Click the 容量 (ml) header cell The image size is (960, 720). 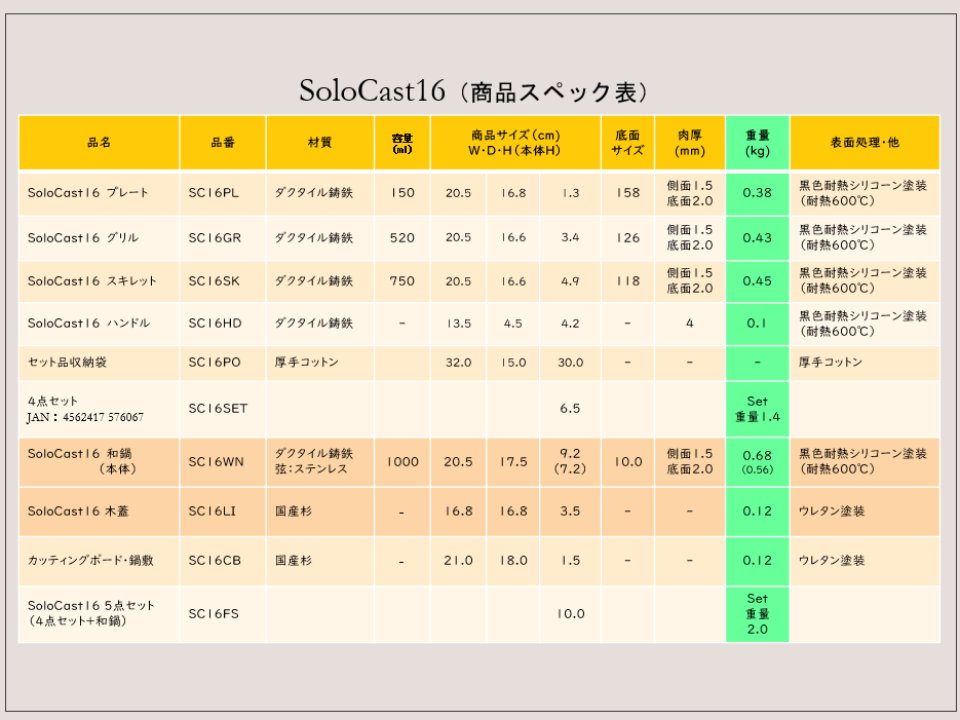point(402,143)
